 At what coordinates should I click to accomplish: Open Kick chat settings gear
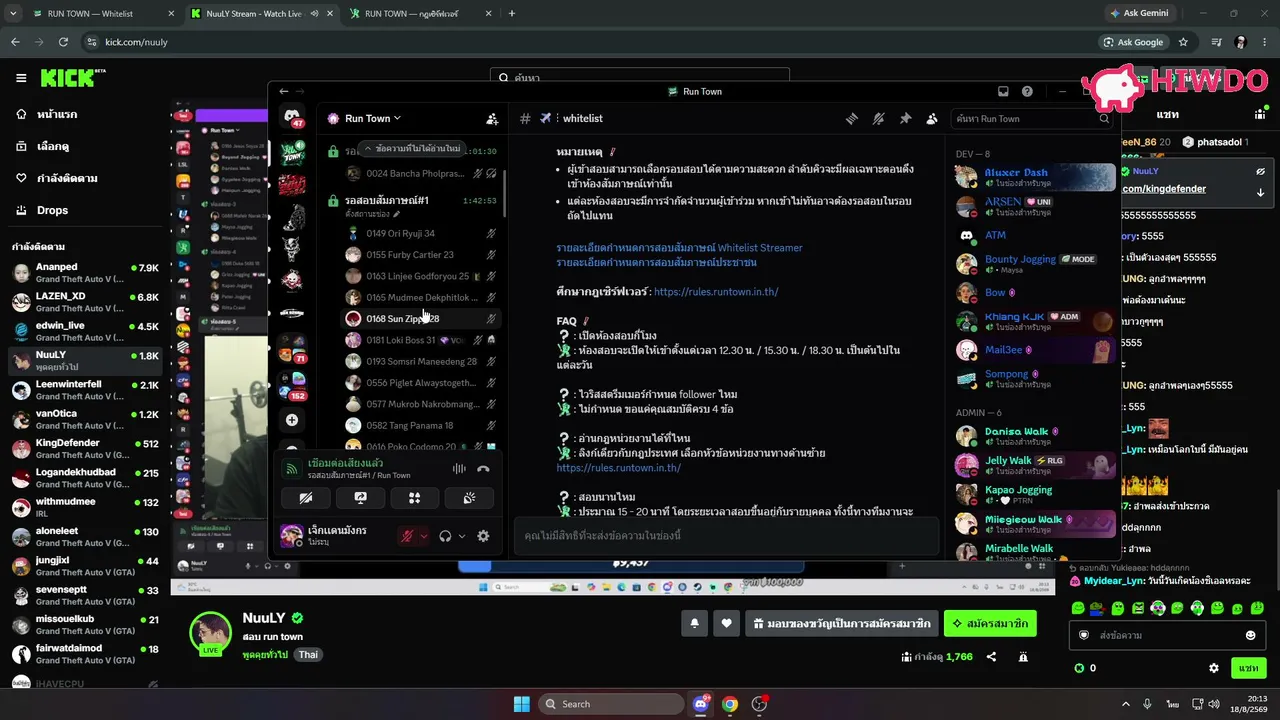(x=1214, y=668)
